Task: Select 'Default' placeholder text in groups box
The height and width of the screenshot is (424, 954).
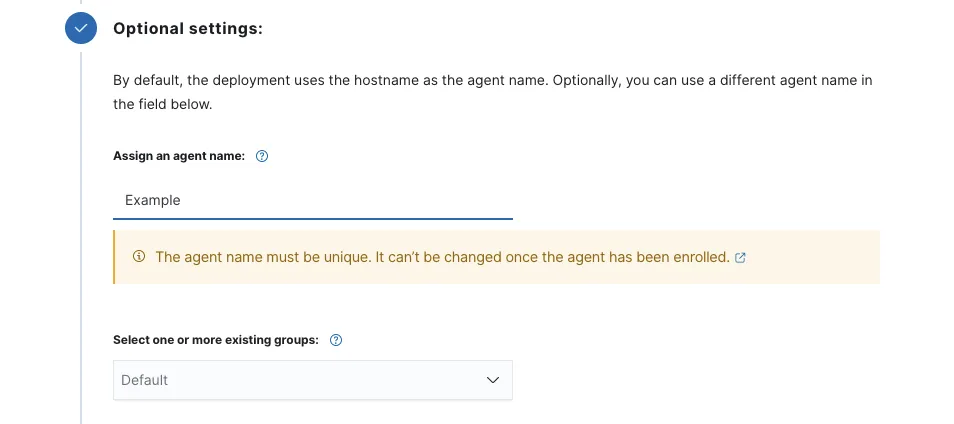Action: (x=145, y=380)
